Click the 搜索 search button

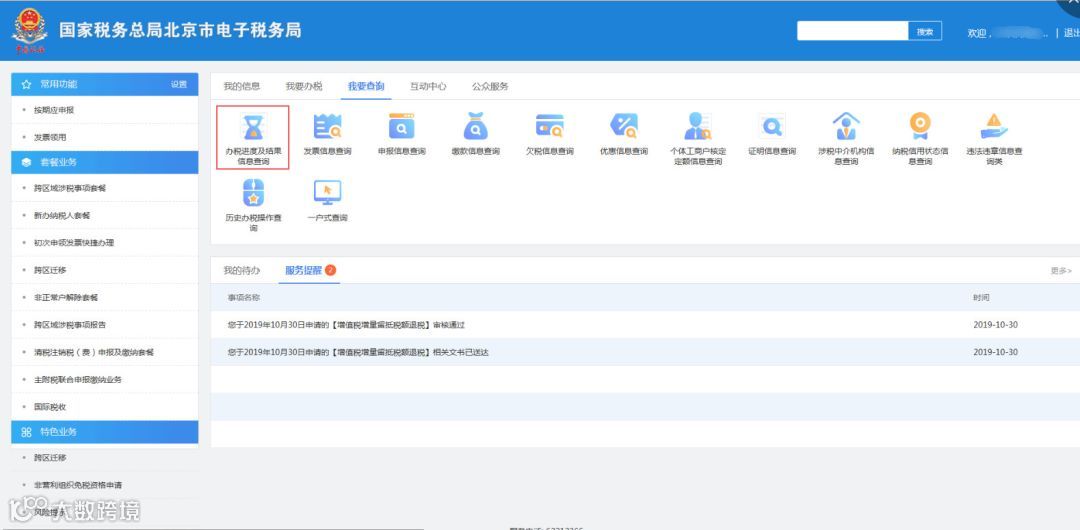click(x=925, y=32)
